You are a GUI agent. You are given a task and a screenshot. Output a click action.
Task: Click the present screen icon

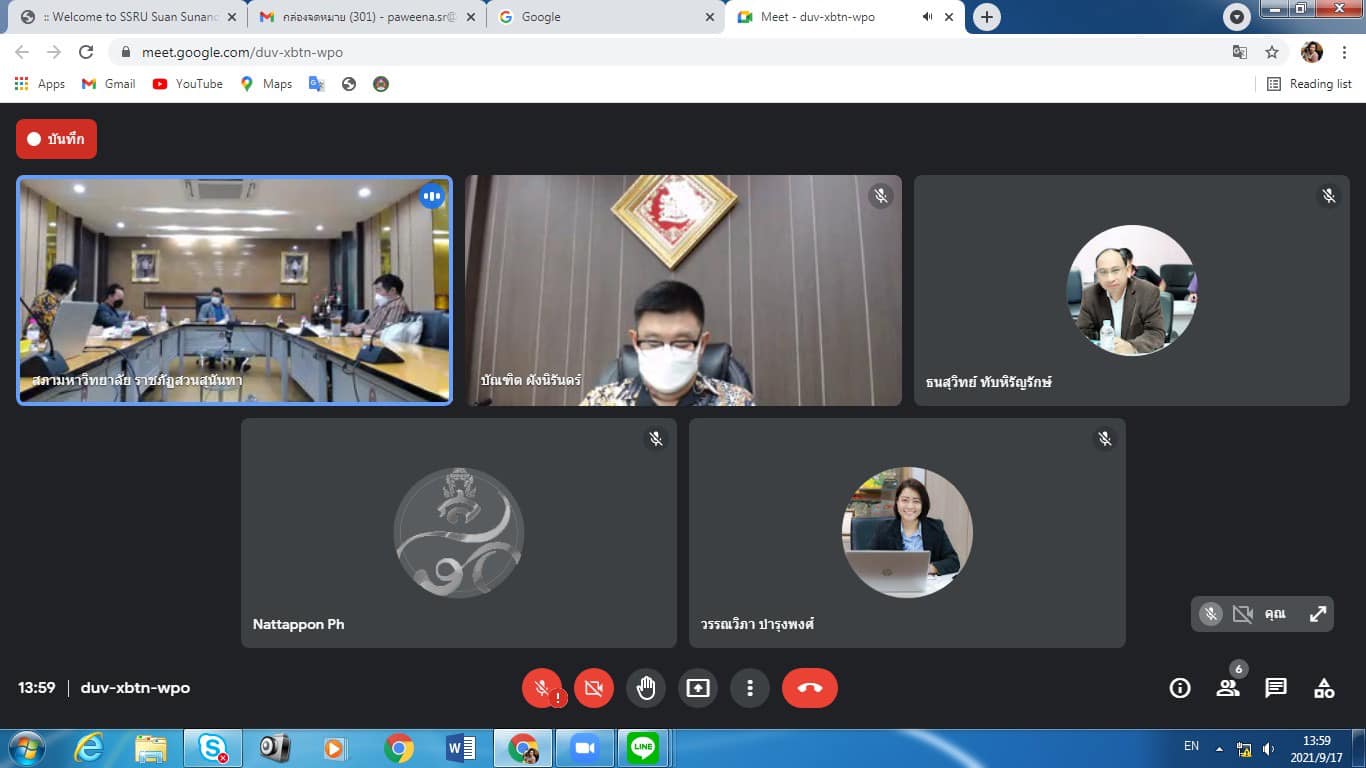697,688
